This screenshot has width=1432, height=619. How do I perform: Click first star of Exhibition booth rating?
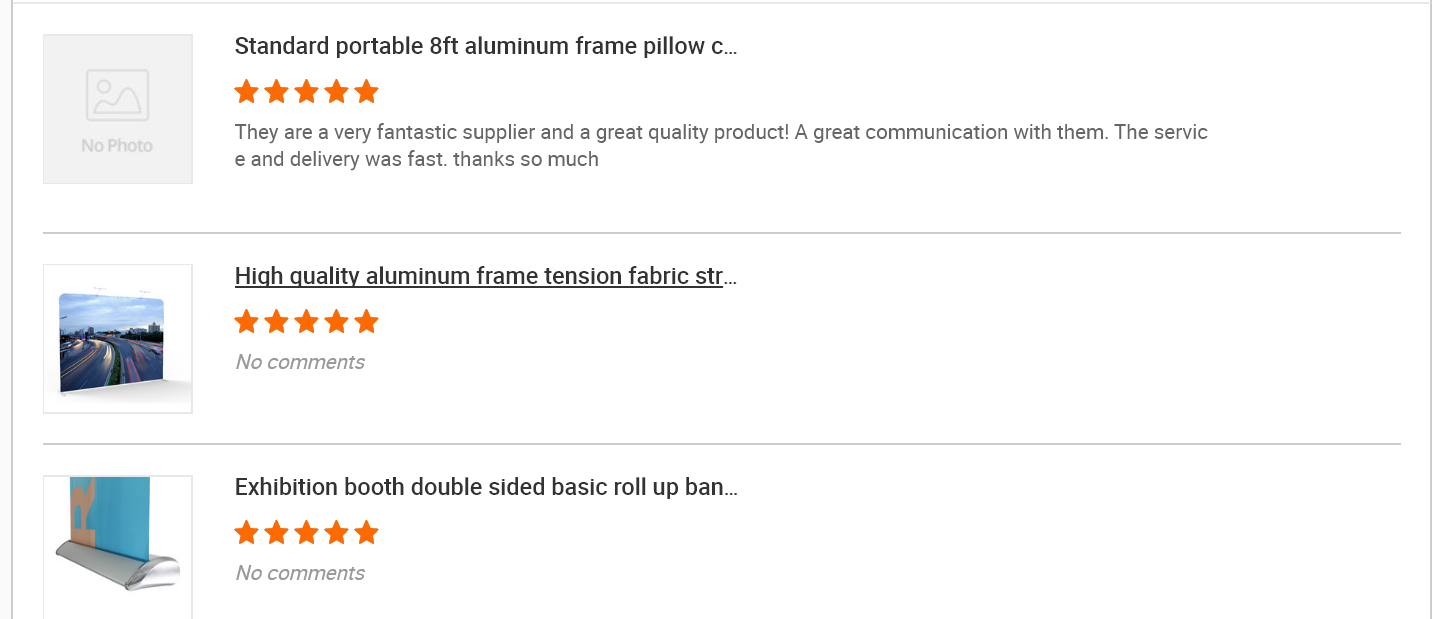click(x=247, y=533)
